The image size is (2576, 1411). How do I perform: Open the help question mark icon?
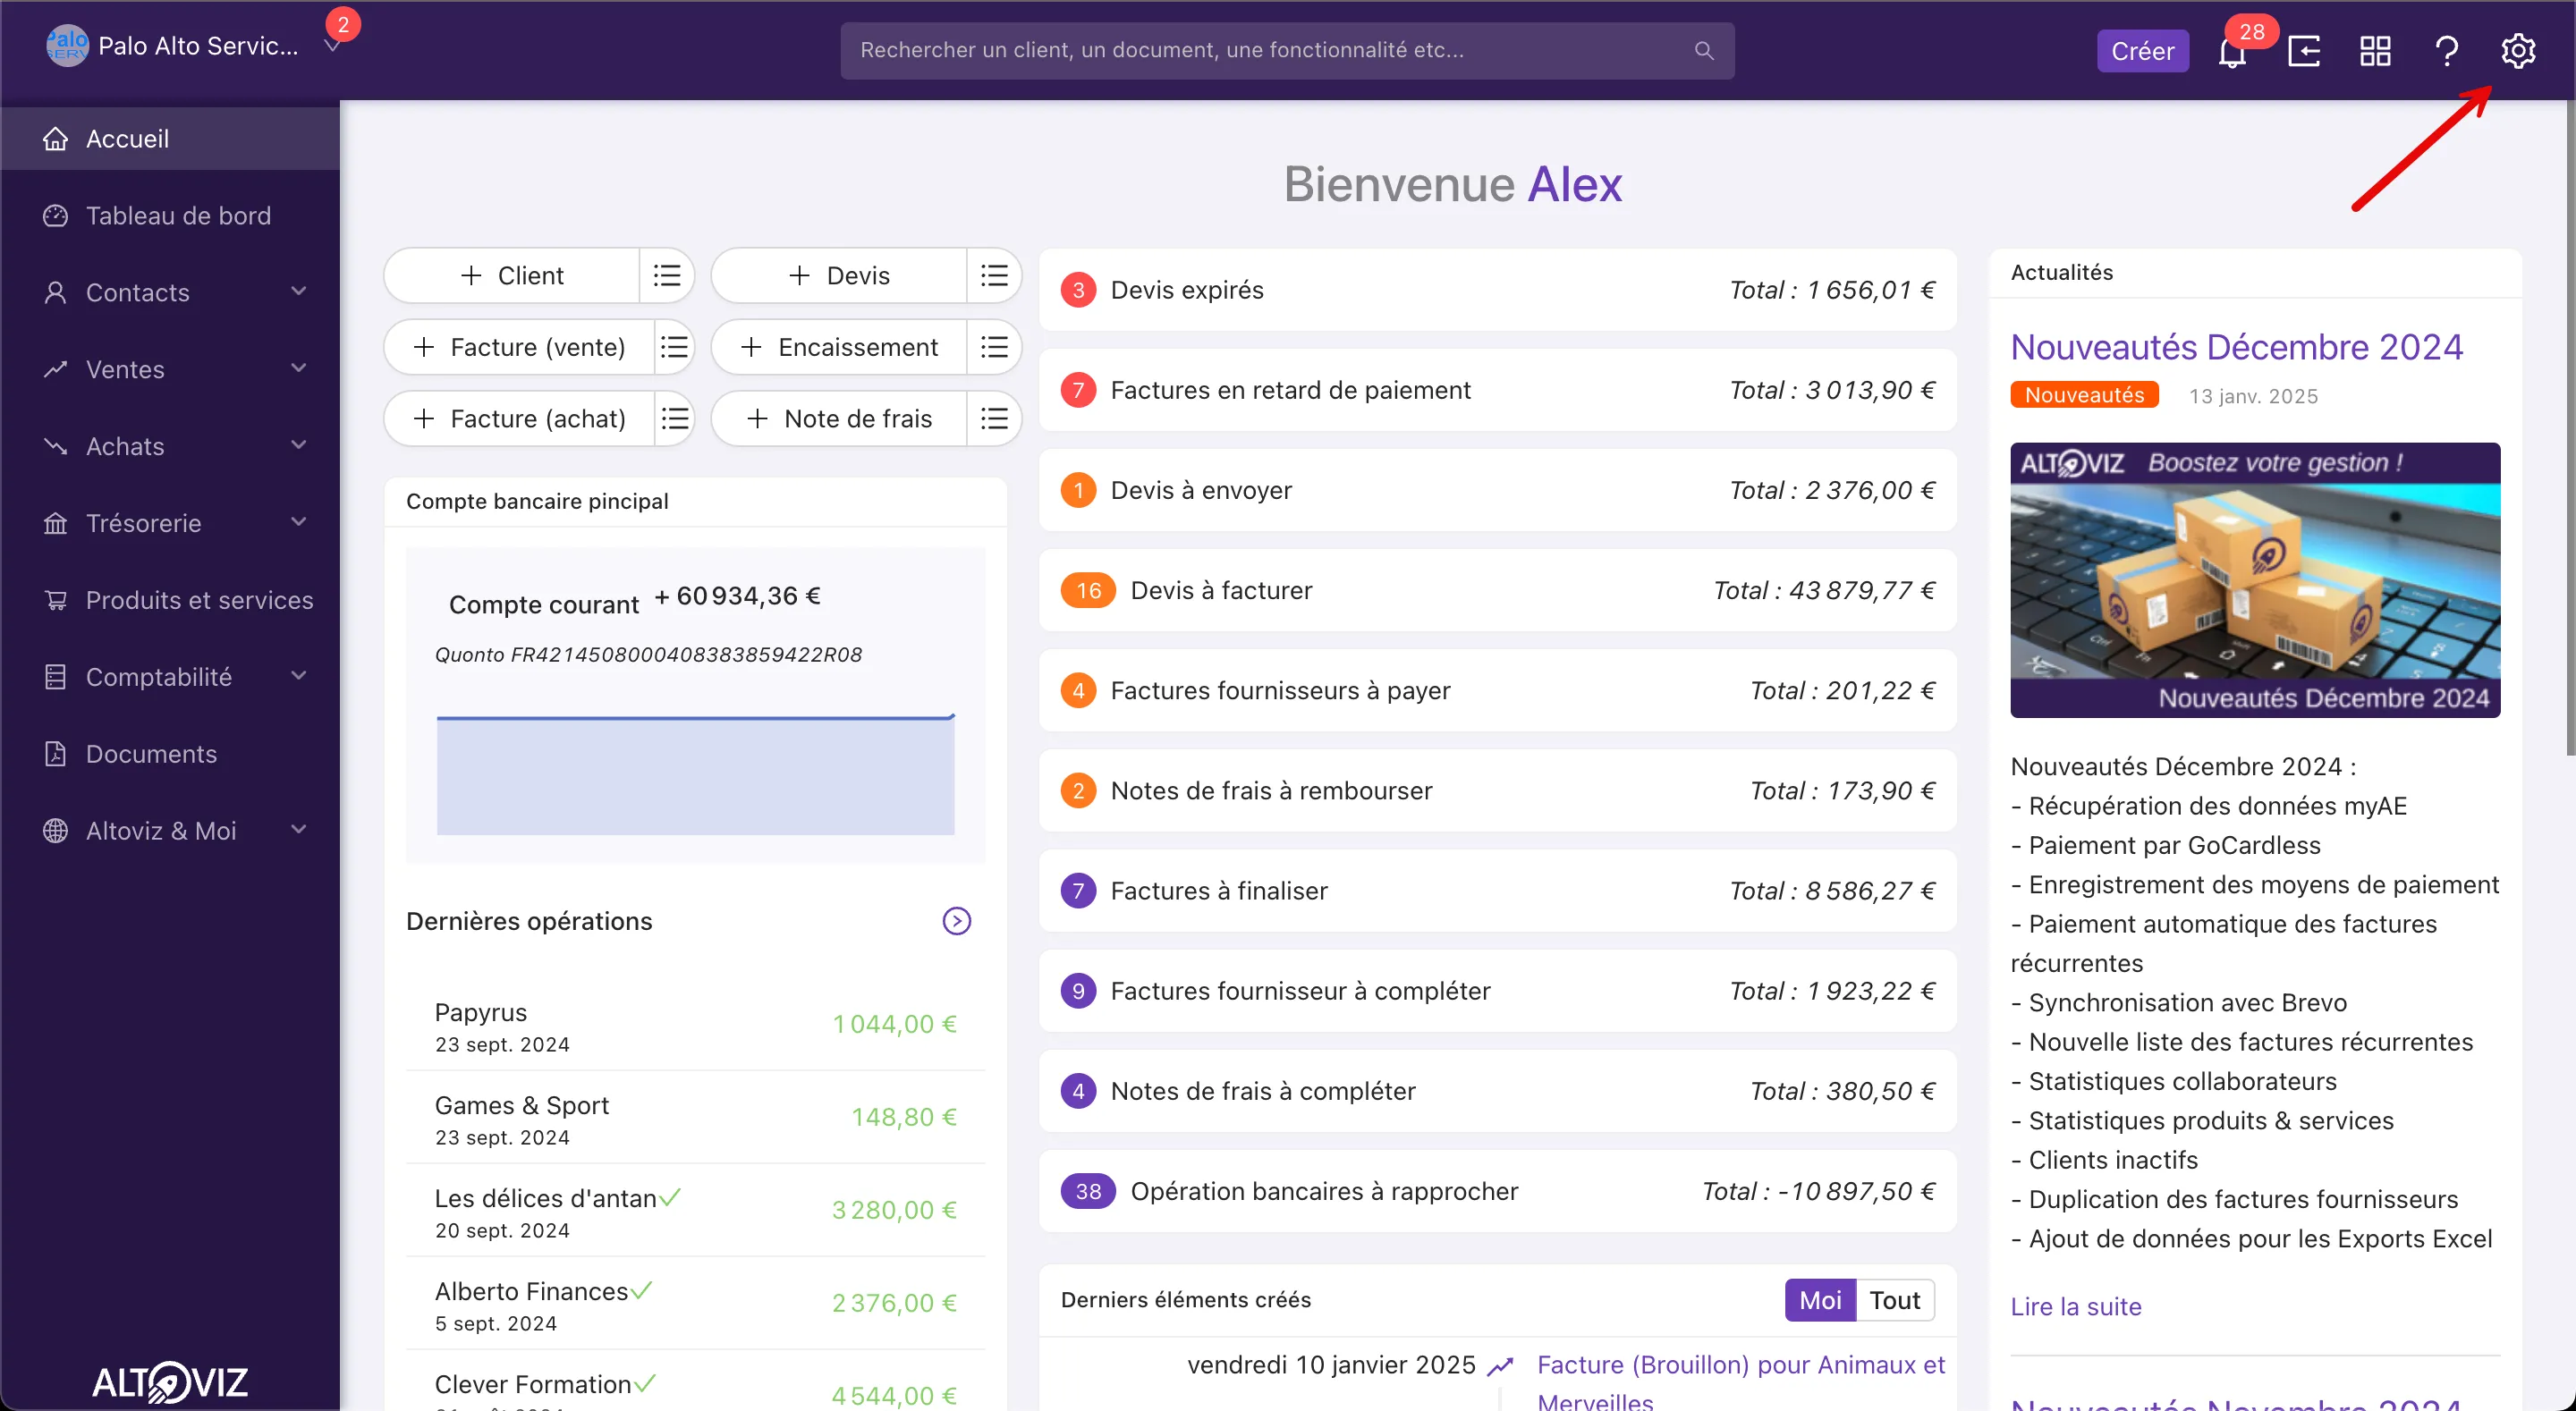pos(2446,51)
